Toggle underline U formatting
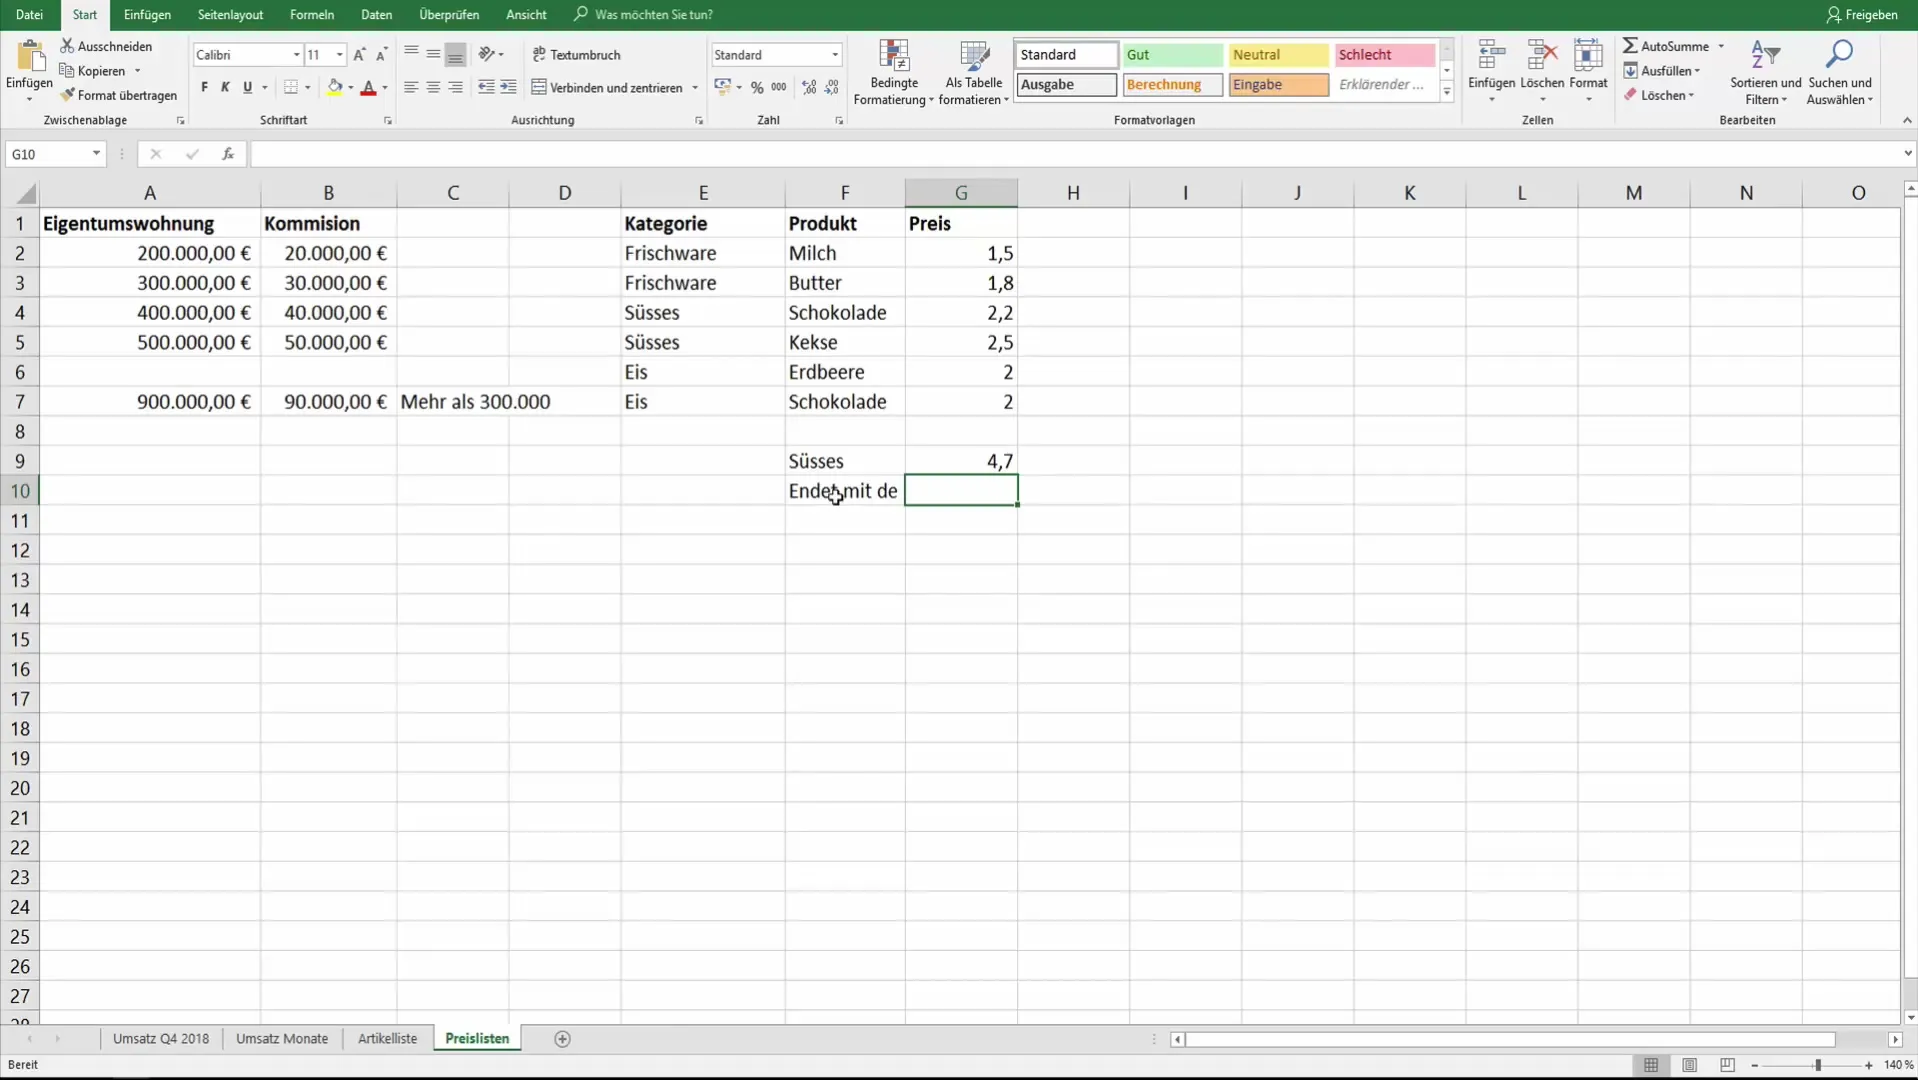The height and width of the screenshot is (1080, 1918). pyautogui.click(x=247, y=88)
